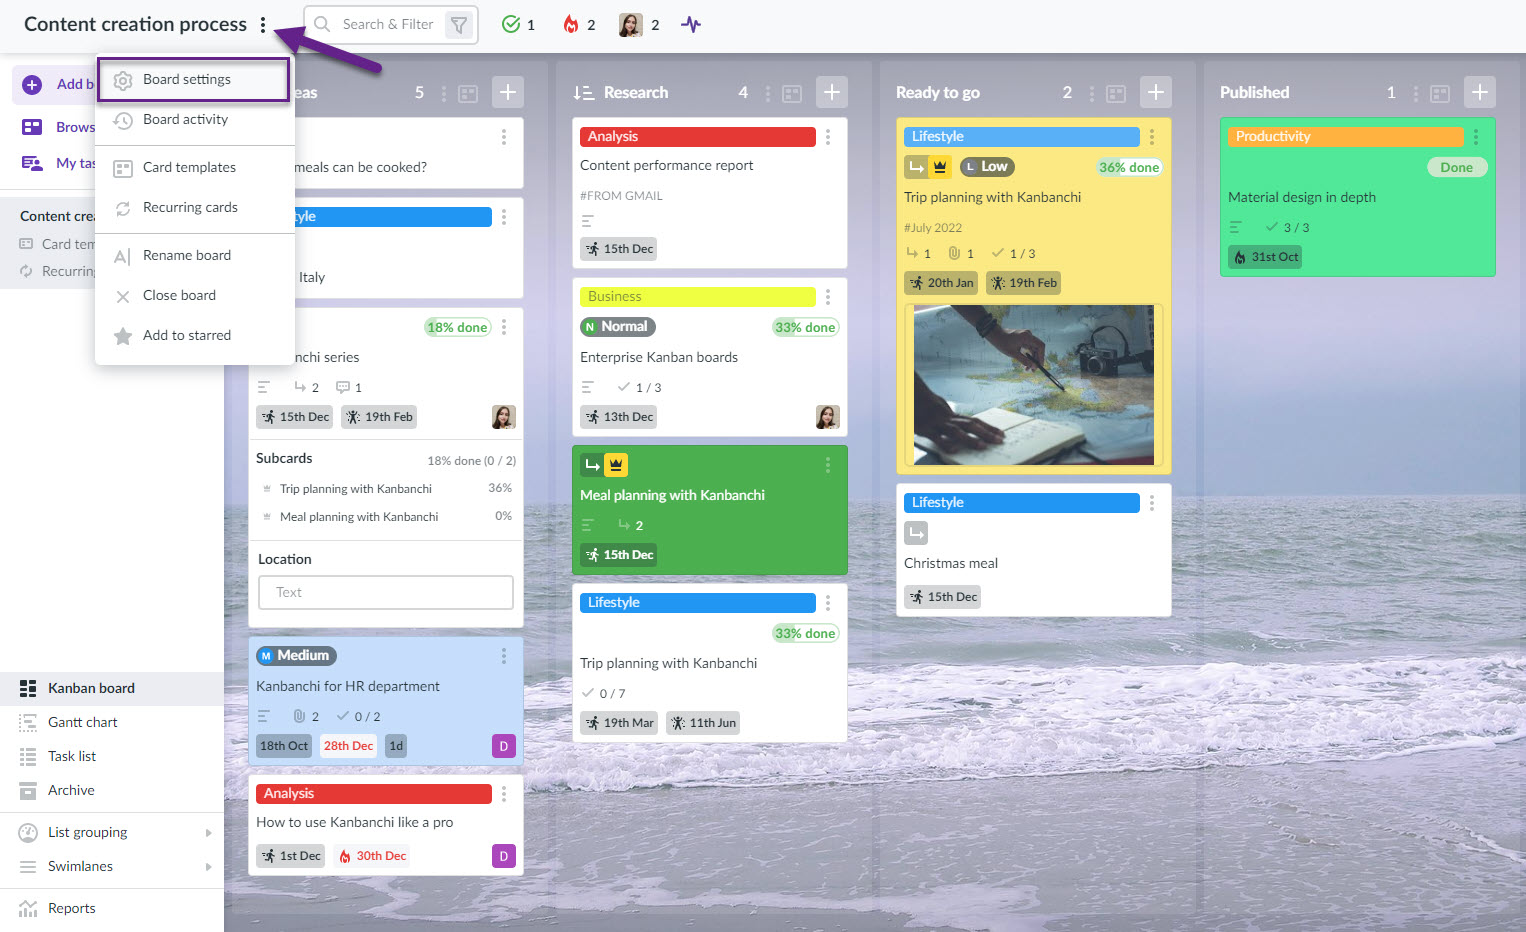This screenshot has height=932, width=1526.
Task: Click 30th Dec overdue date on pro card
Action: [x=372, y=856]
